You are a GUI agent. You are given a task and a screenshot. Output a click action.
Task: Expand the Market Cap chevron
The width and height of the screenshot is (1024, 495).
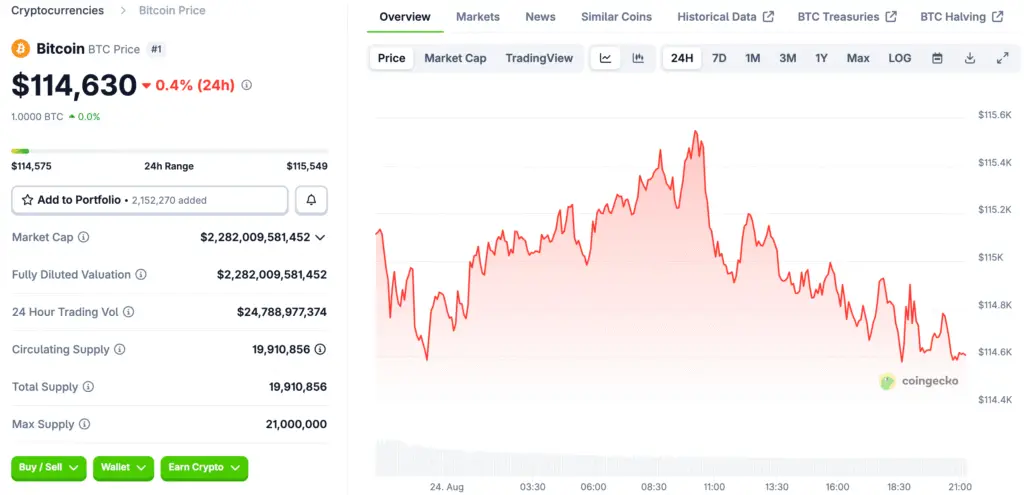[320, 237]
